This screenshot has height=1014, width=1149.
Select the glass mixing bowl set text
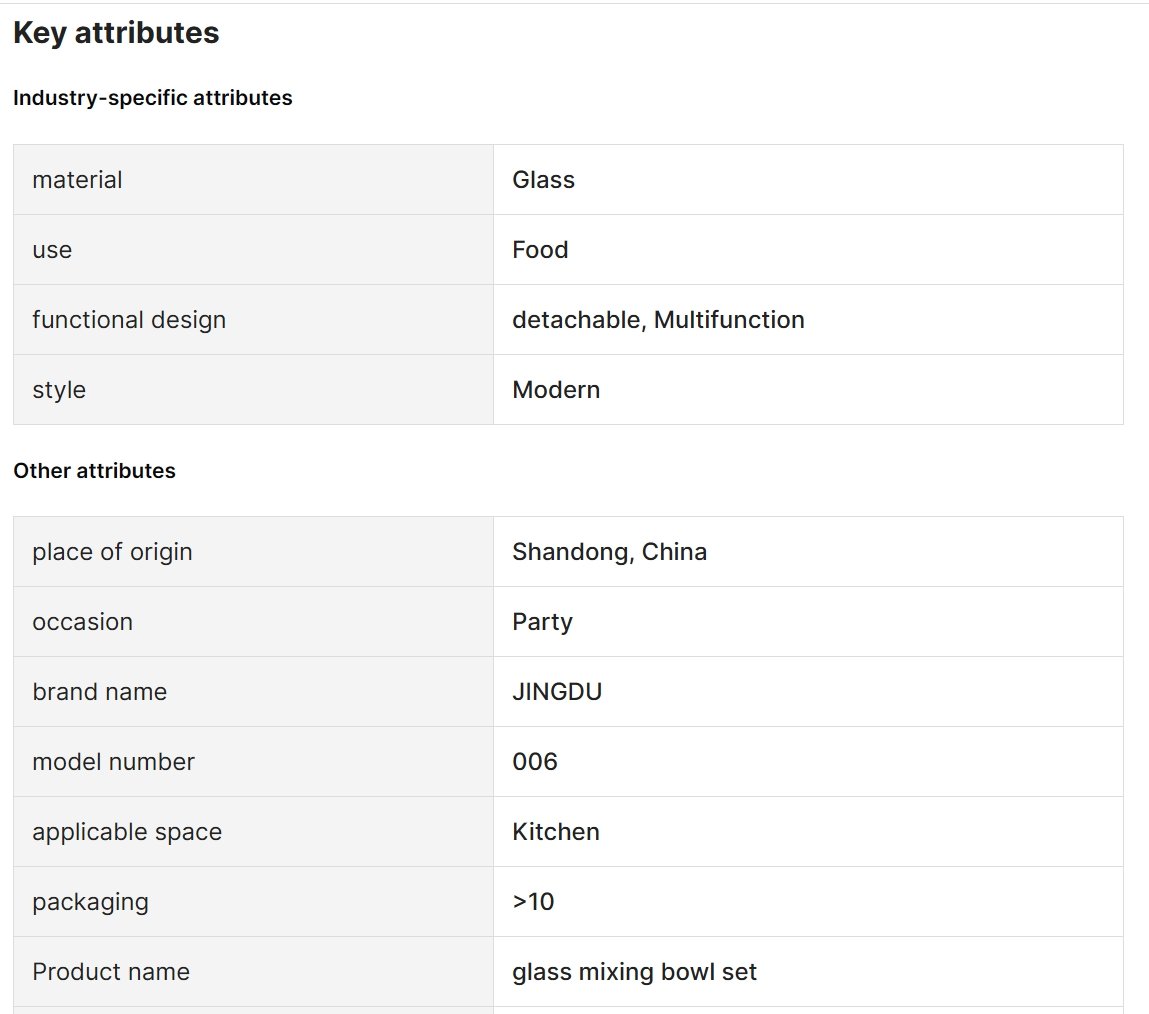click(x=635, y=972)
